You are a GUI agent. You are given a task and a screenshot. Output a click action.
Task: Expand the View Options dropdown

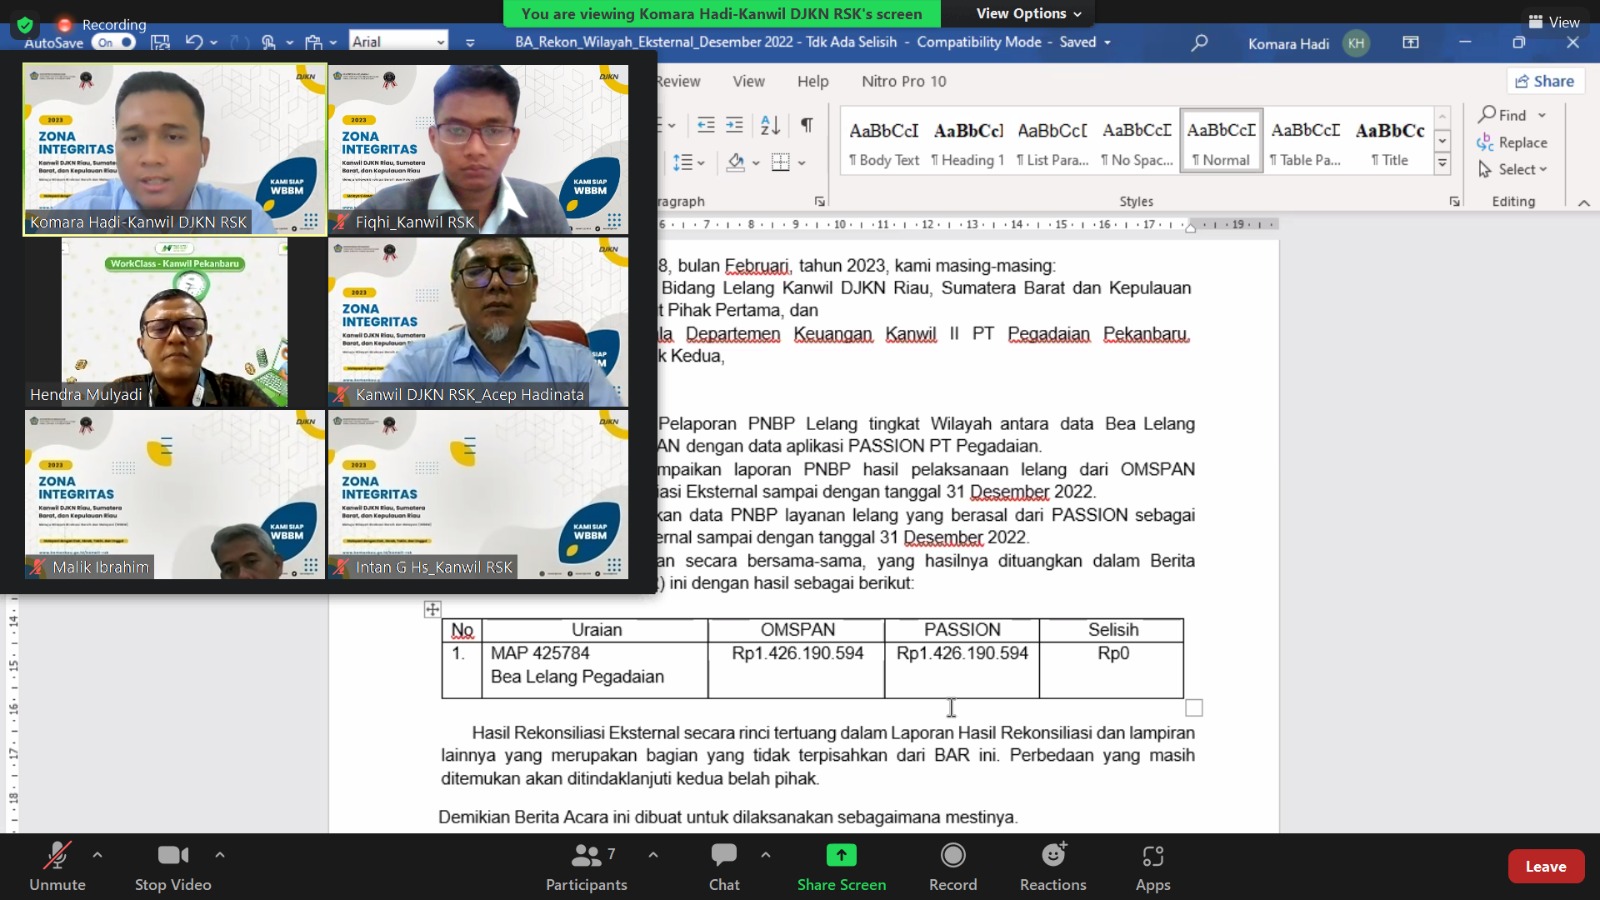(1029, 14)
